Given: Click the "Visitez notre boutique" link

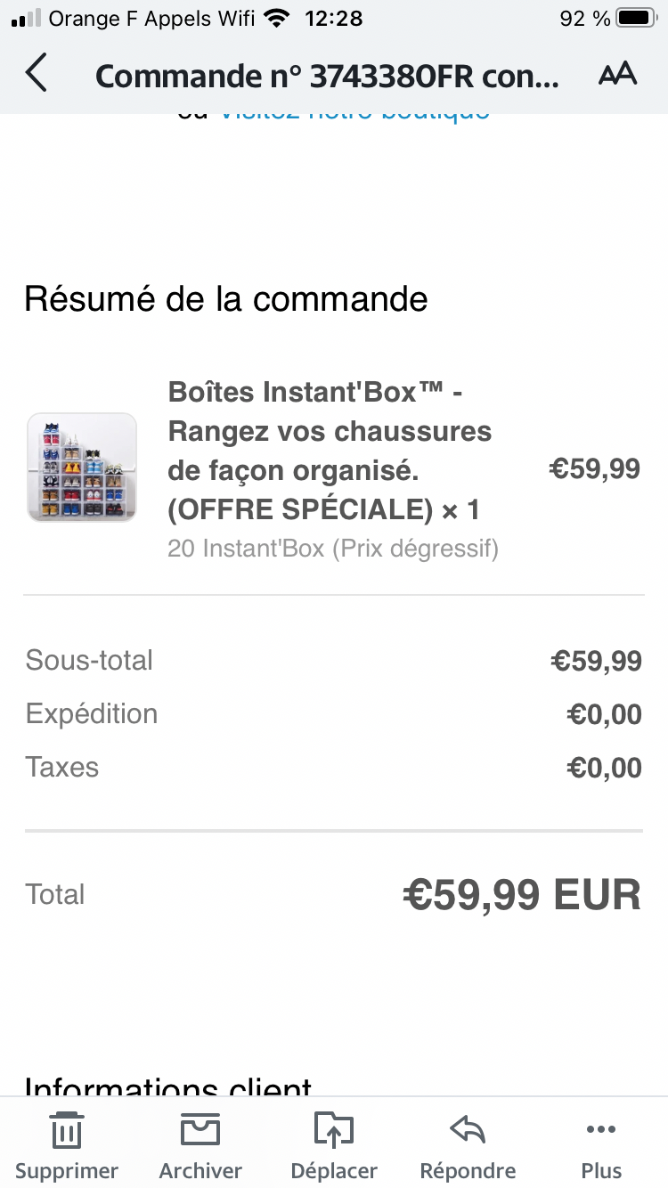Looking at the screenshot, I should [355, 112].
